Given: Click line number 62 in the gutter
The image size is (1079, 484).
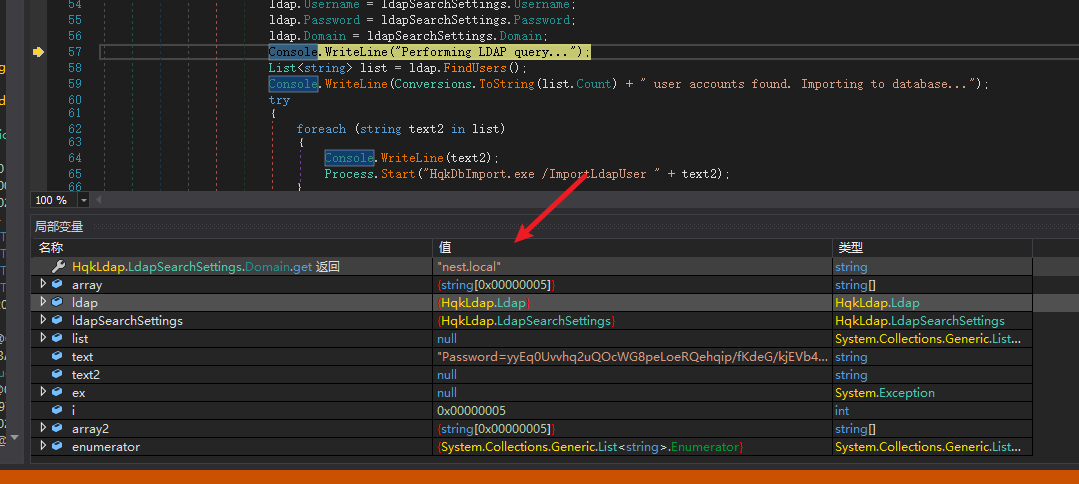Looking at the screenshot, I should pyautogui.click(x=74, y=129).
